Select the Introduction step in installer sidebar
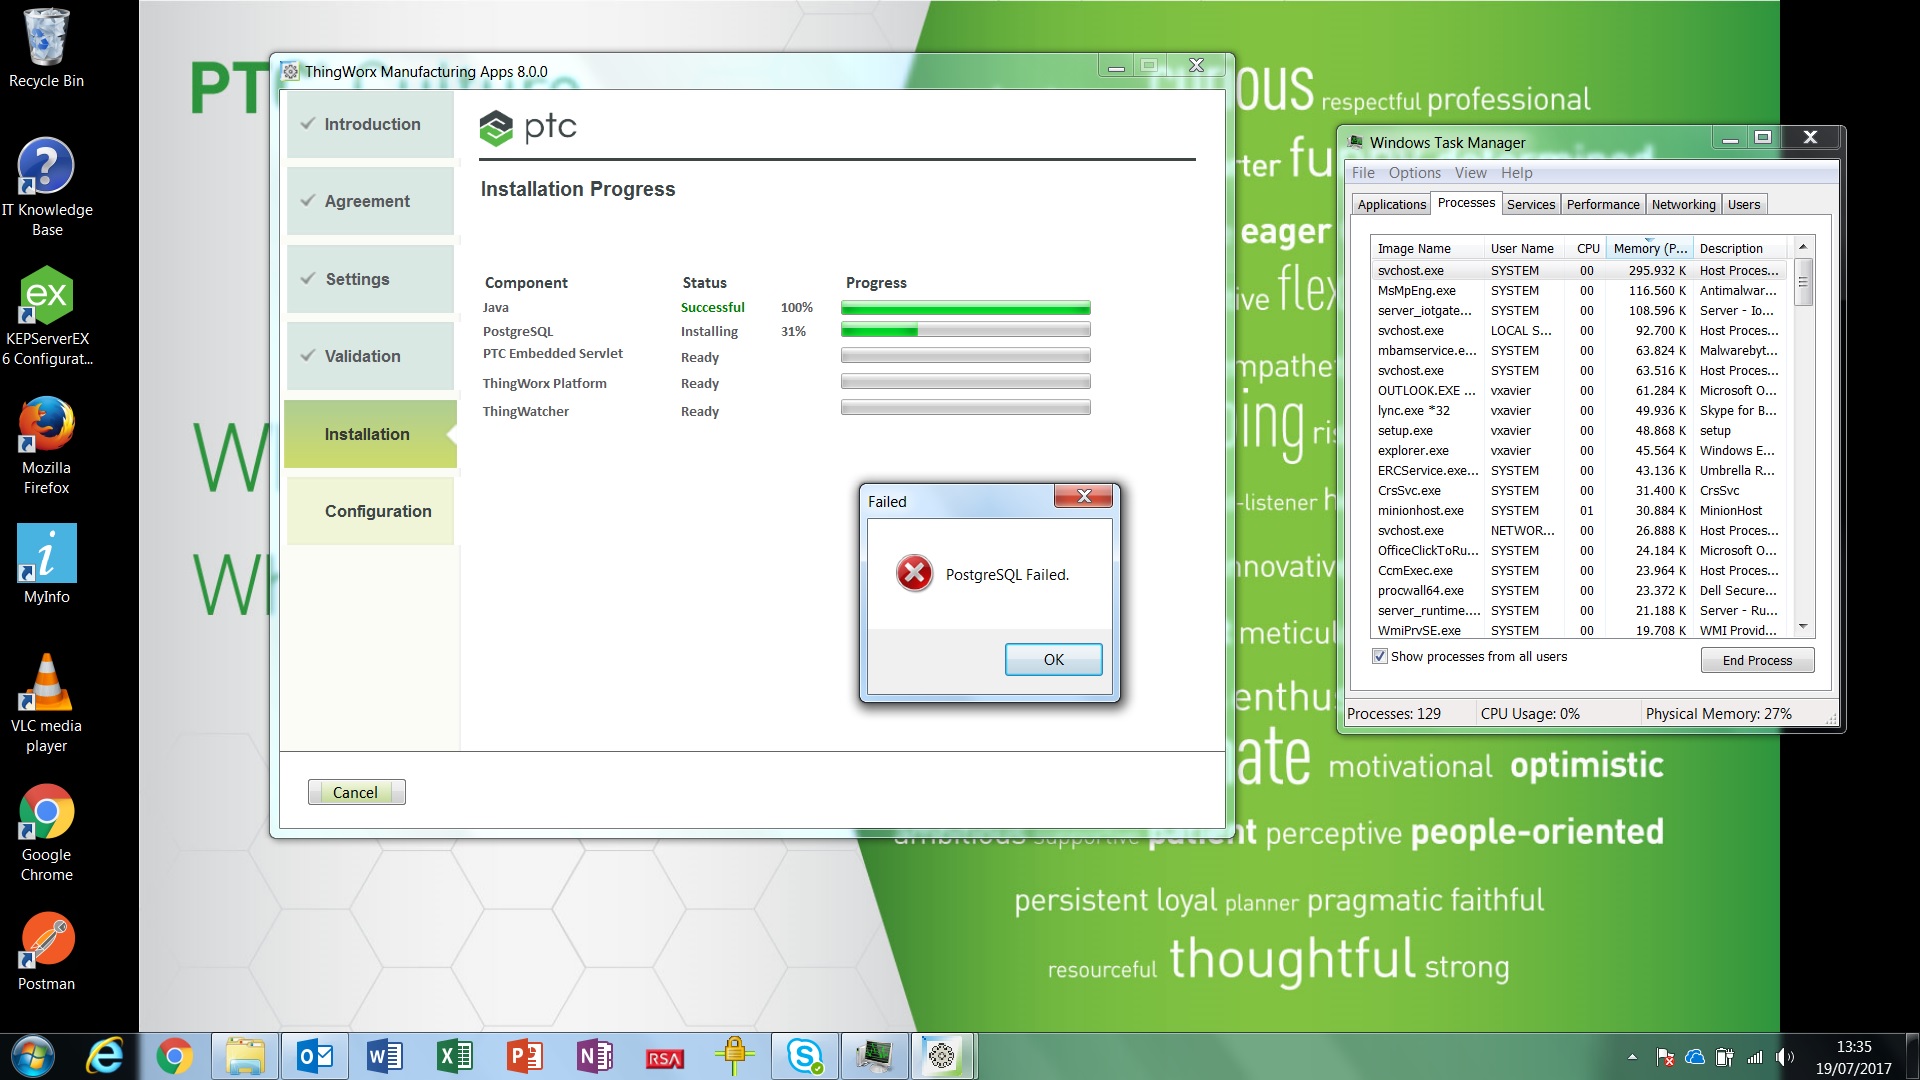Viewport: 1920px width, 1080px height. coord(370,124)
